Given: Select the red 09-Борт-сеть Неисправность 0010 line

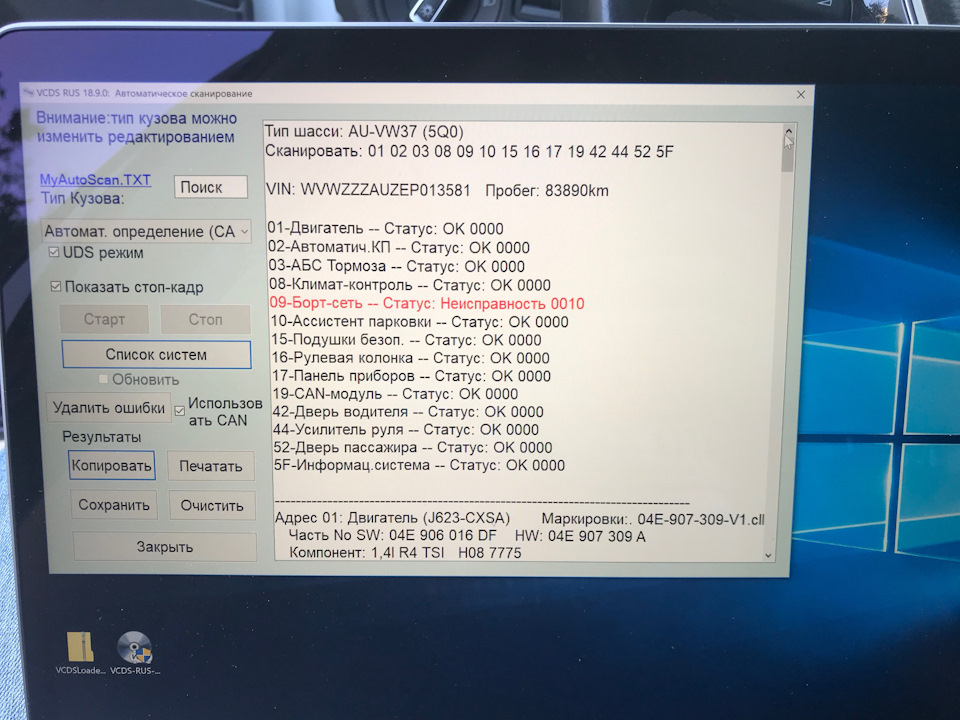Looking at the screenshot, I should pos(427,304).
